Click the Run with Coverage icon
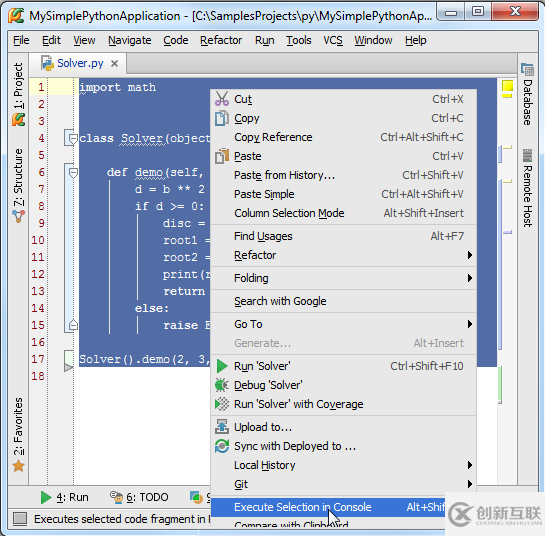Screen dimensions: 545x536 pyautogui.click(x=221, y=404)
